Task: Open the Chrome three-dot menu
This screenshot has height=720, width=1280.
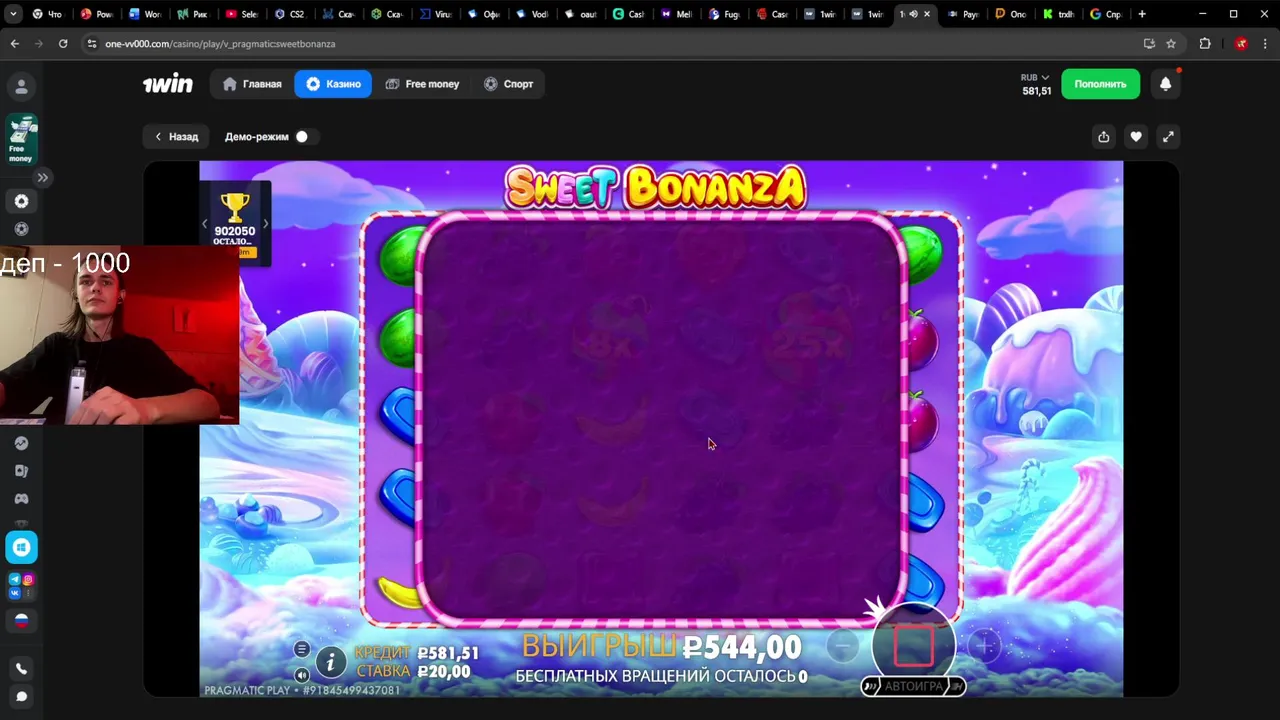Action: pyautogui.click(x=1266, y=44)
